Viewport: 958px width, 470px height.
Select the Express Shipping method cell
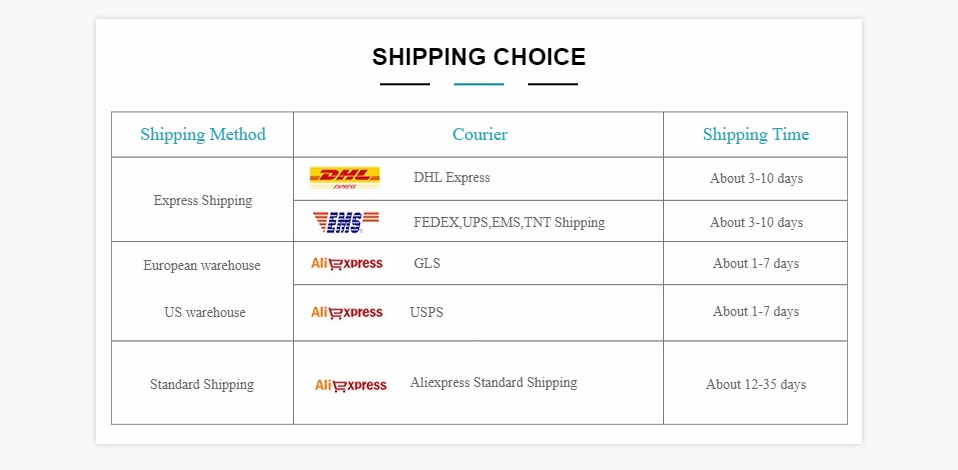click(203, 200)
